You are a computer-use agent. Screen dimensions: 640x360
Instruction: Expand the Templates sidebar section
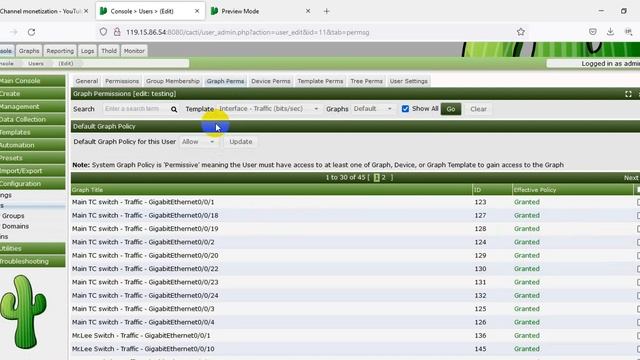32,132
